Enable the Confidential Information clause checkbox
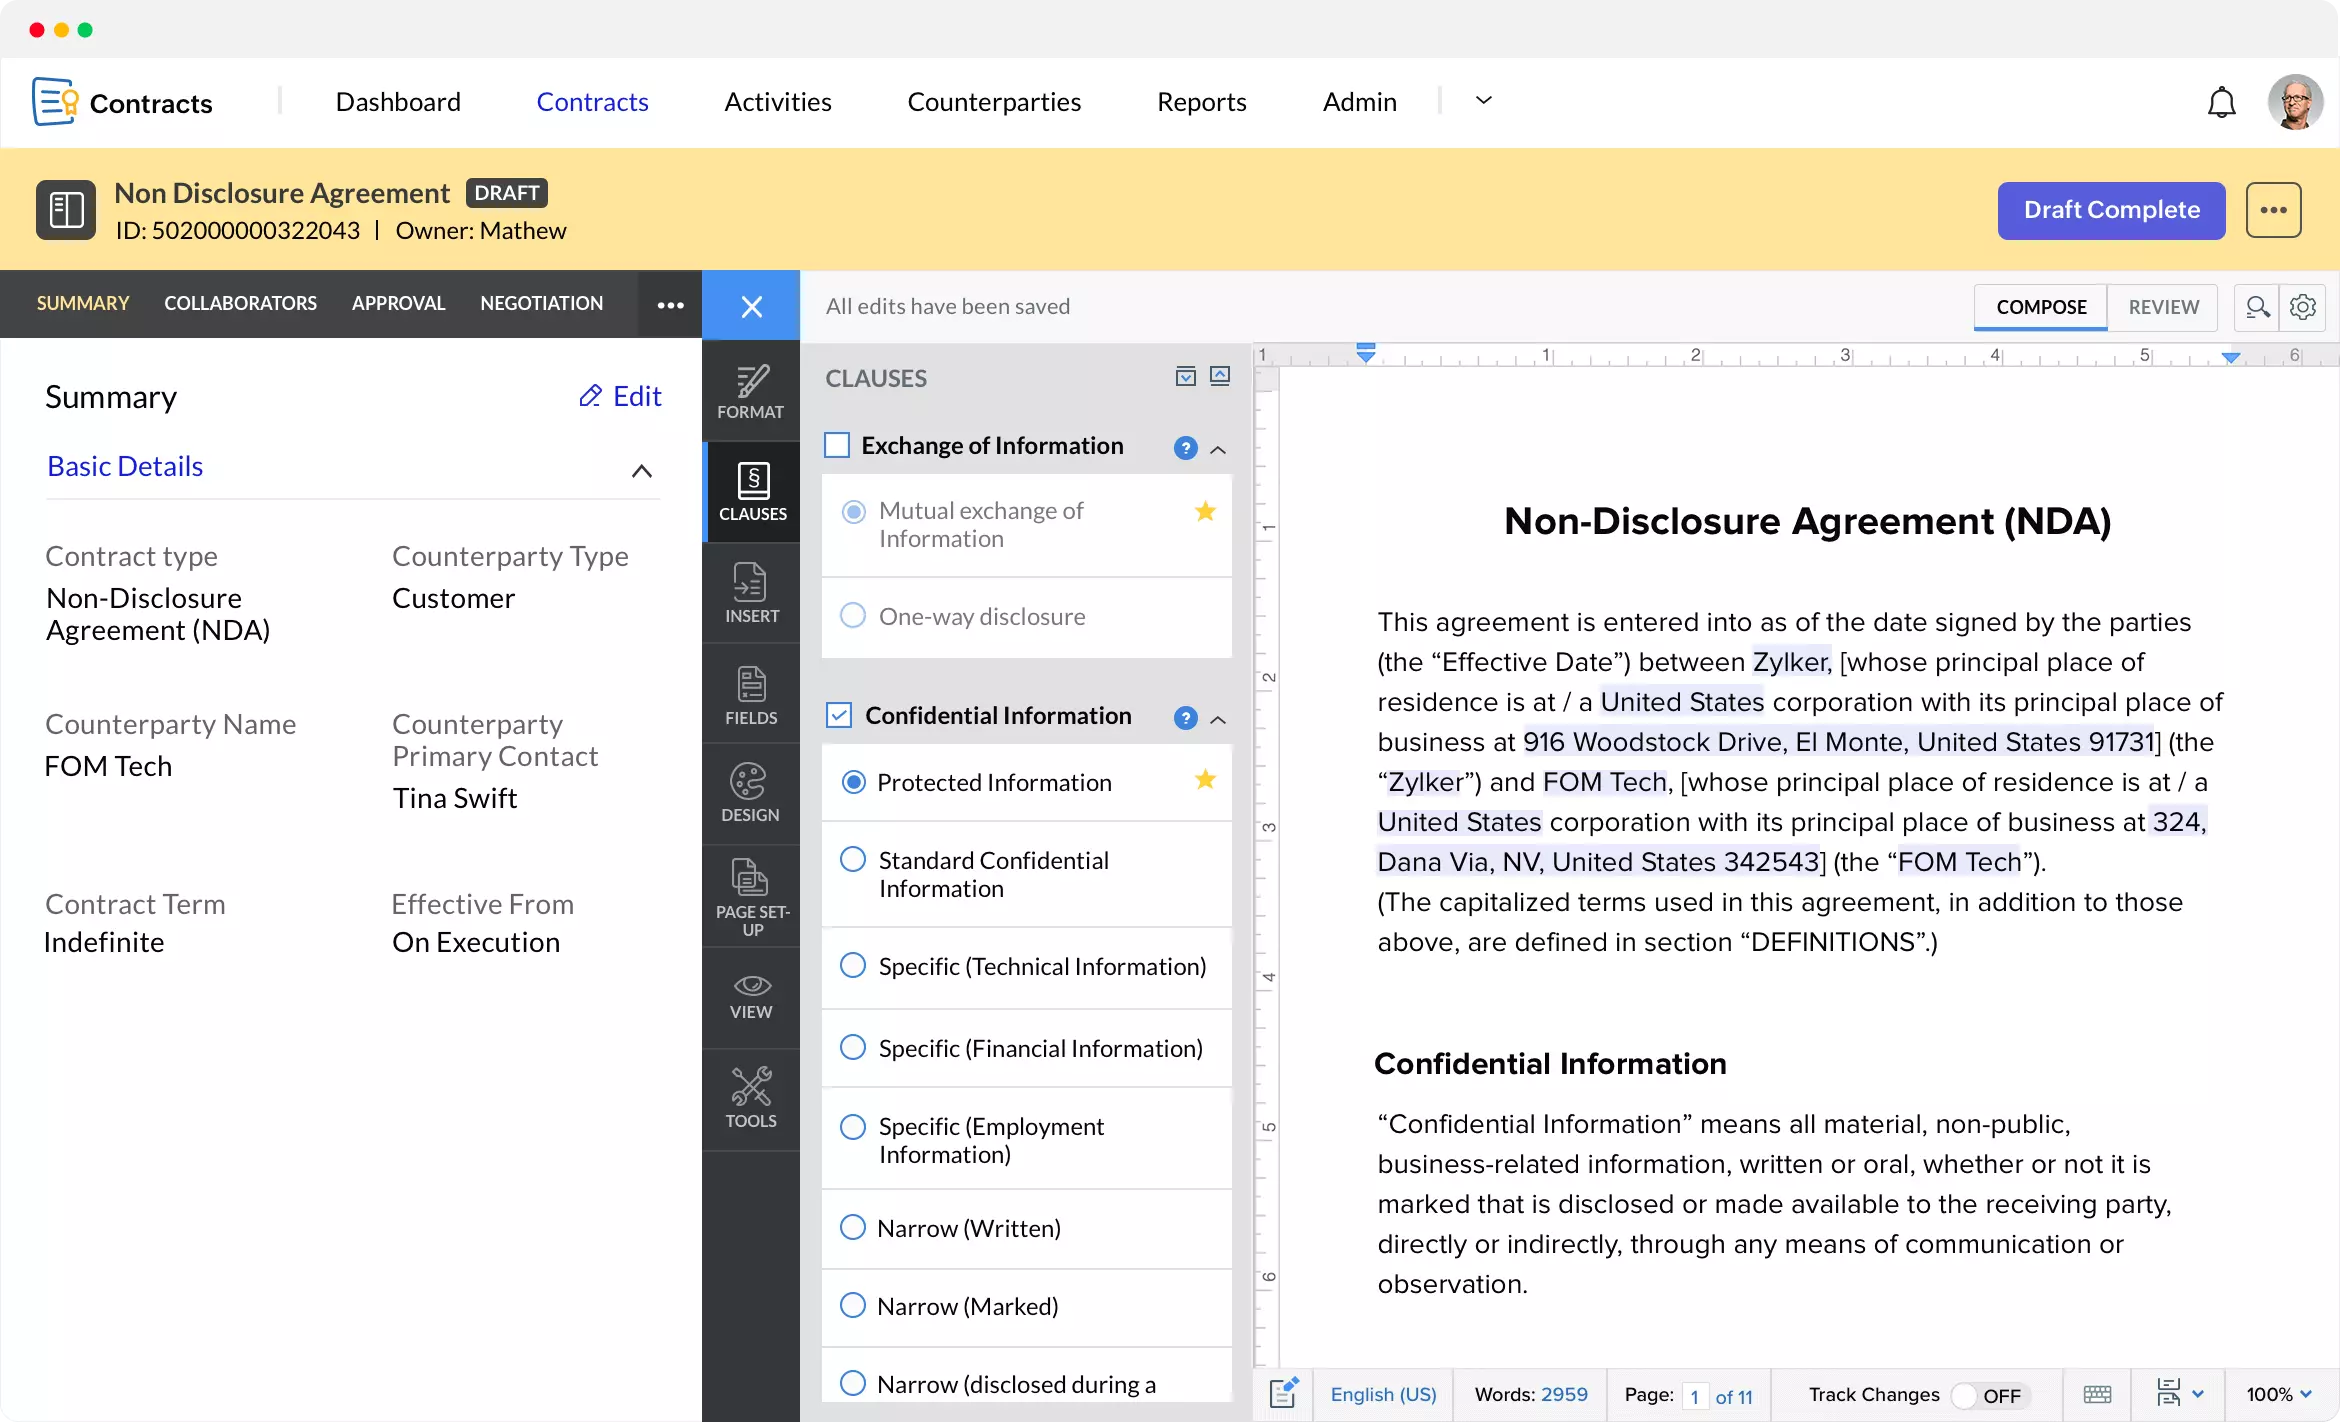Image resolution: width=2340 pixels, height=1422 pixels. coord(838,715)
